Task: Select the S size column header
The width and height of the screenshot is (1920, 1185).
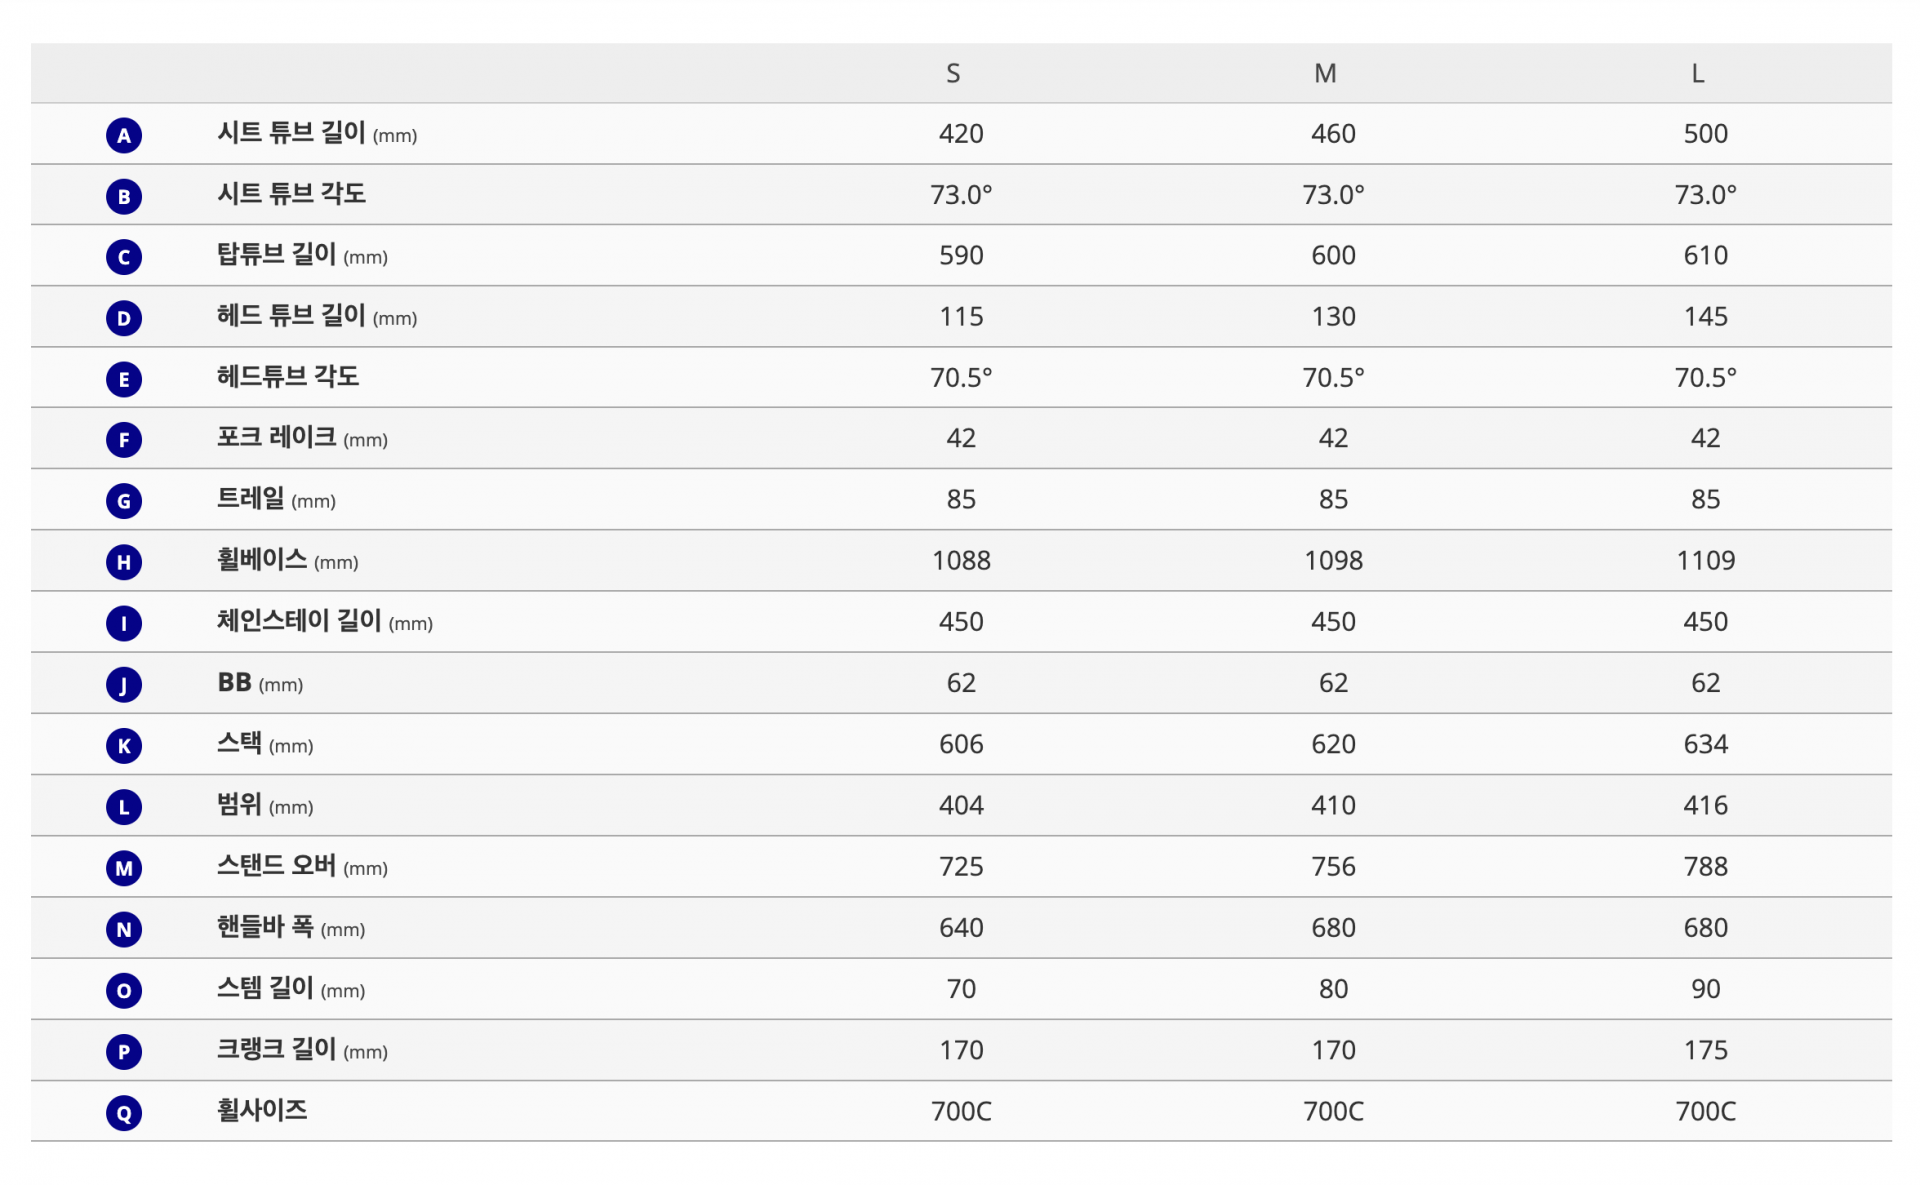Action: (953, 74)
